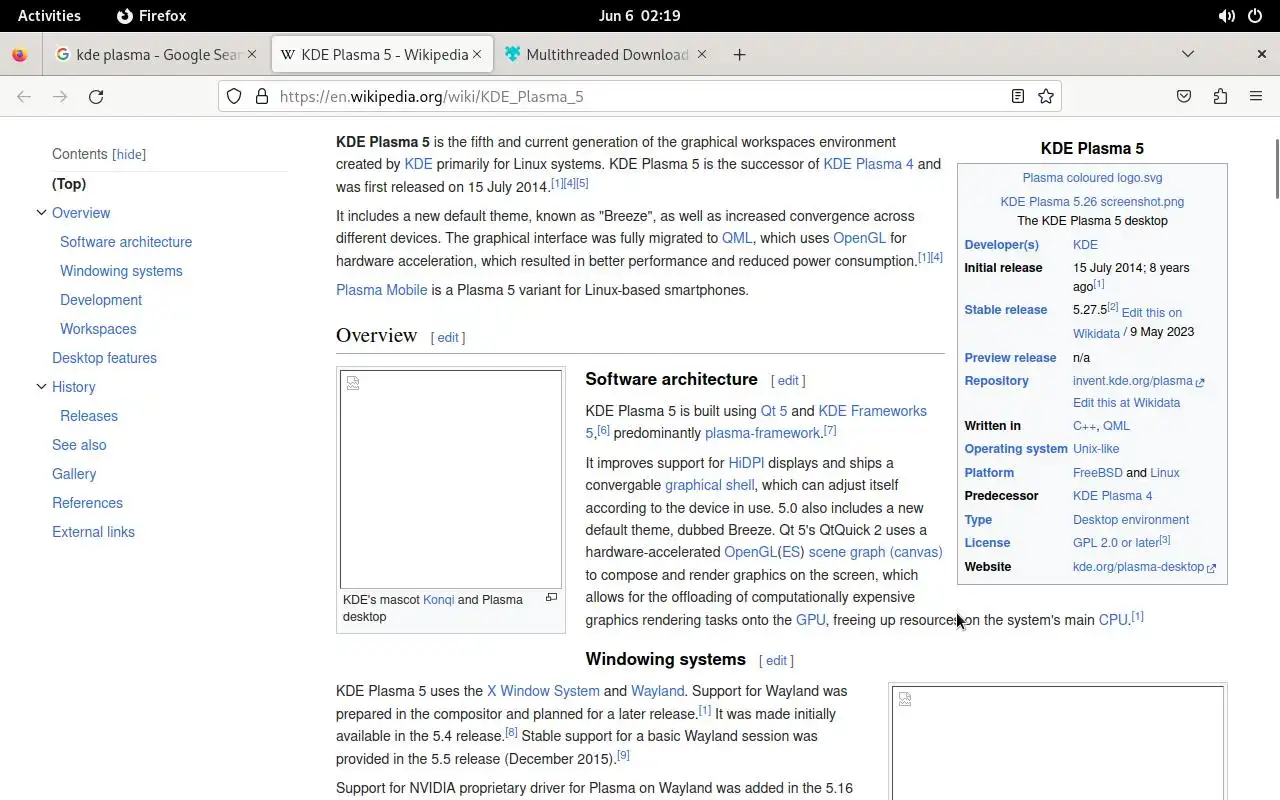This screenshot has height=800, width=1280.
Task: Jump to Releases in contents
Action: pyautogui.click(x=89, y=416)
